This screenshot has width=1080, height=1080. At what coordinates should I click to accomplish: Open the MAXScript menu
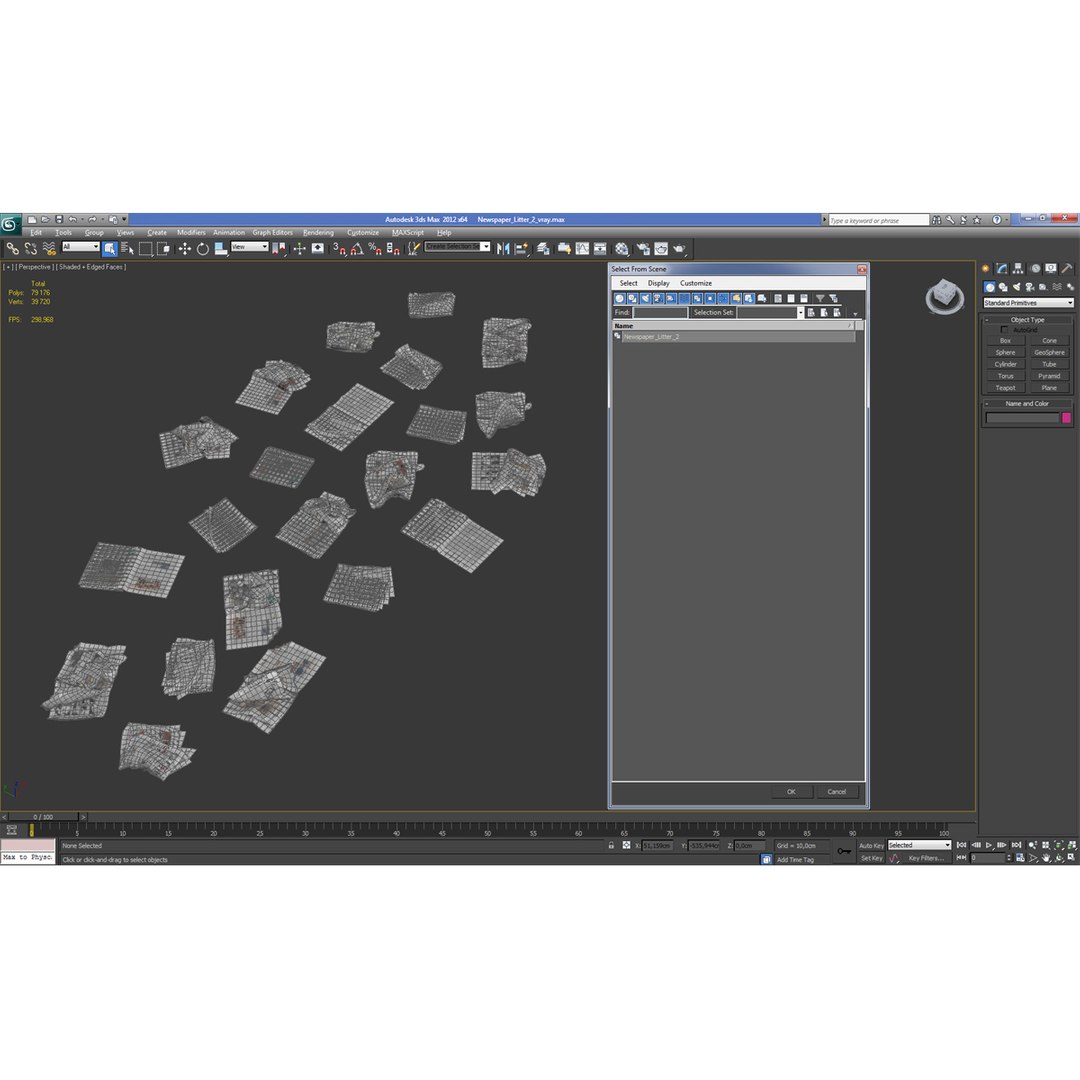pyautogui.click(x=408, y=233)
